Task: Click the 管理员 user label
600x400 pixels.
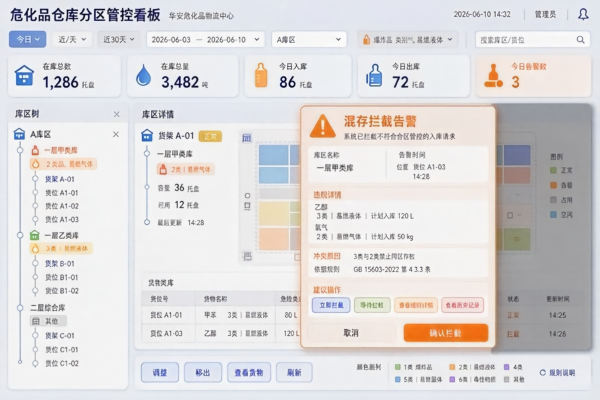Action: click(x=545, y=15)
